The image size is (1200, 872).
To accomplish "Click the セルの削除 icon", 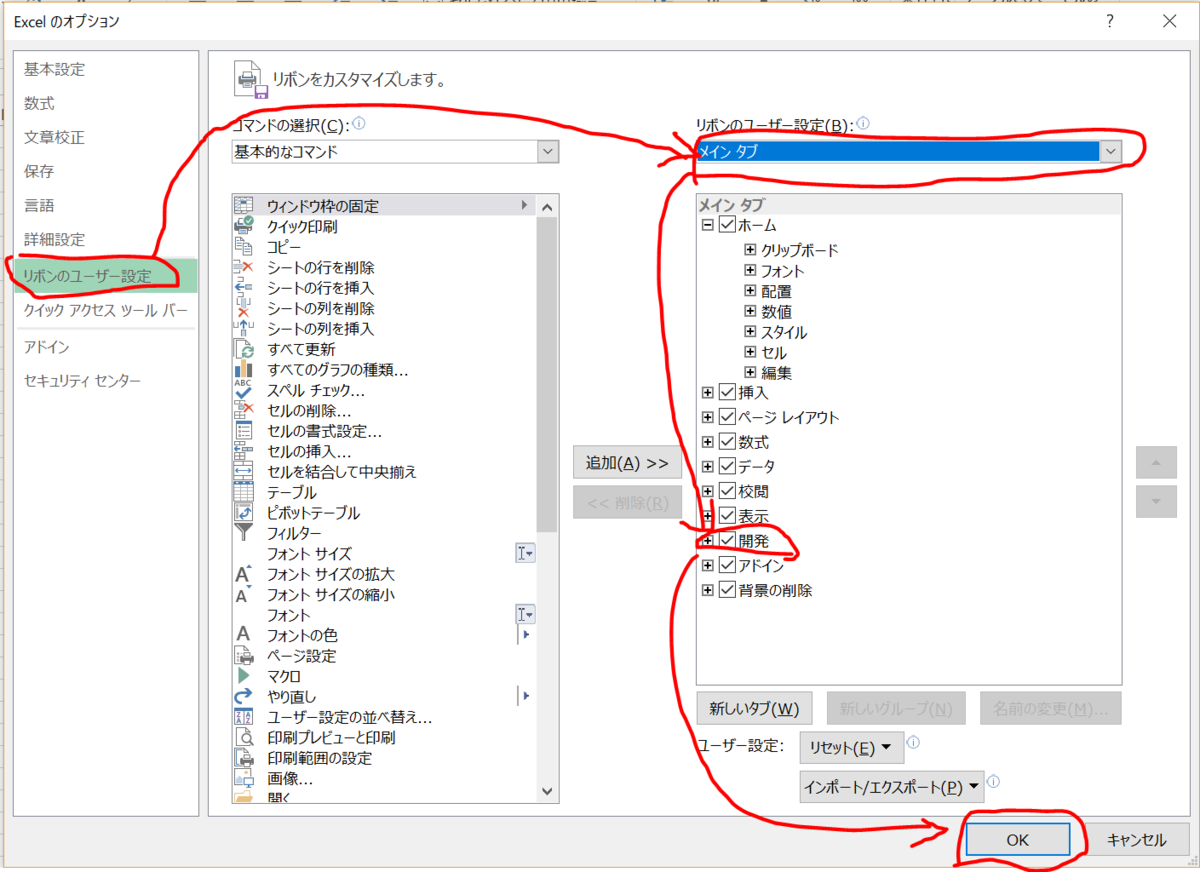I will tap(243, 410).
